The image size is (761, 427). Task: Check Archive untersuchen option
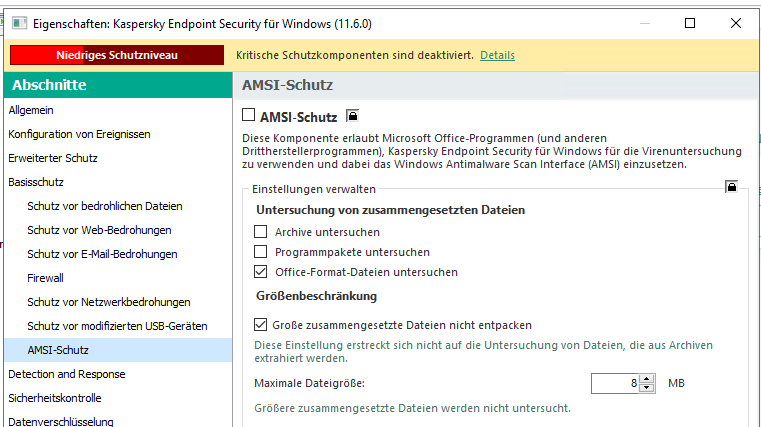[x=261, y=231]
